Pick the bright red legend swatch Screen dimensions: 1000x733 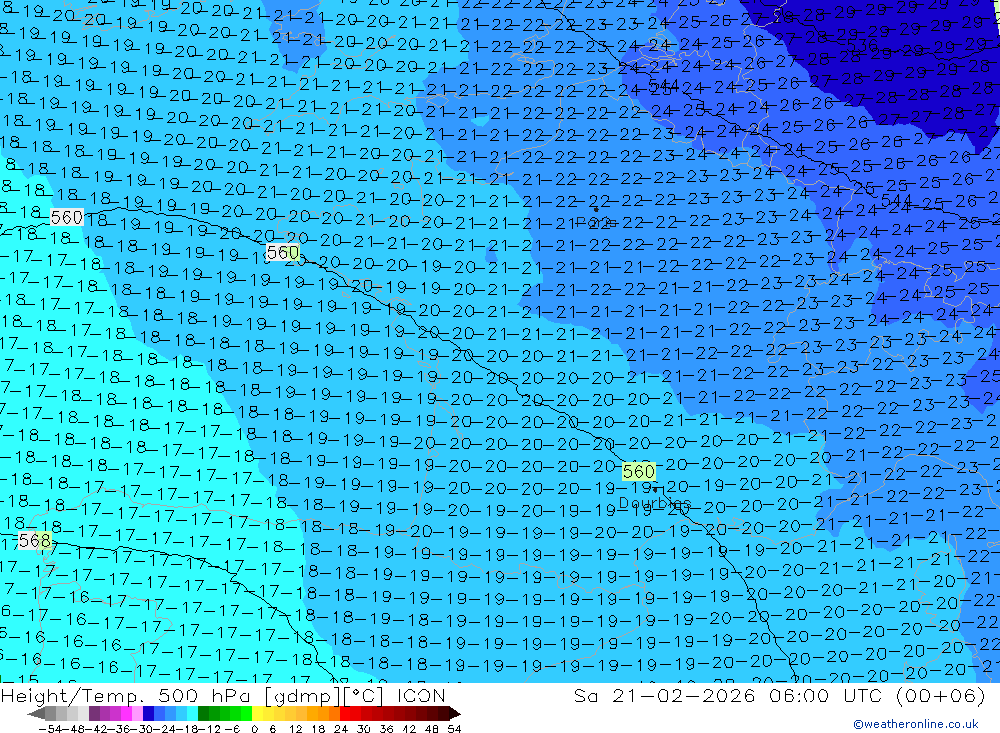(345, 713)
